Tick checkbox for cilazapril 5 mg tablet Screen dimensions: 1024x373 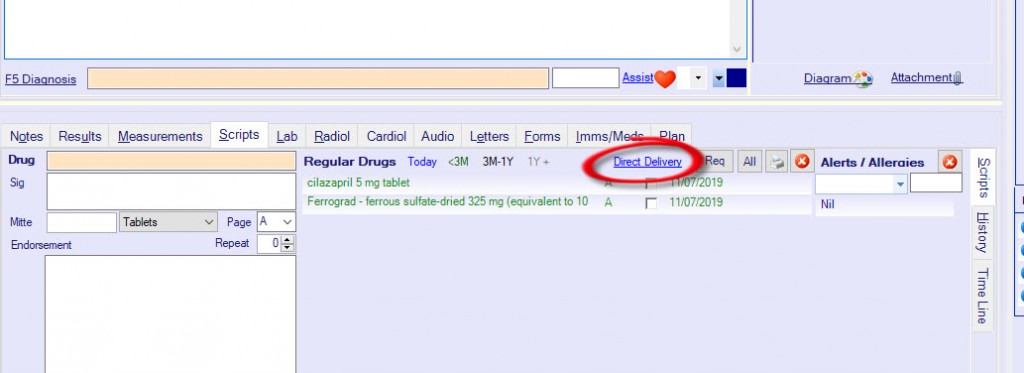(x=650, y=184)
